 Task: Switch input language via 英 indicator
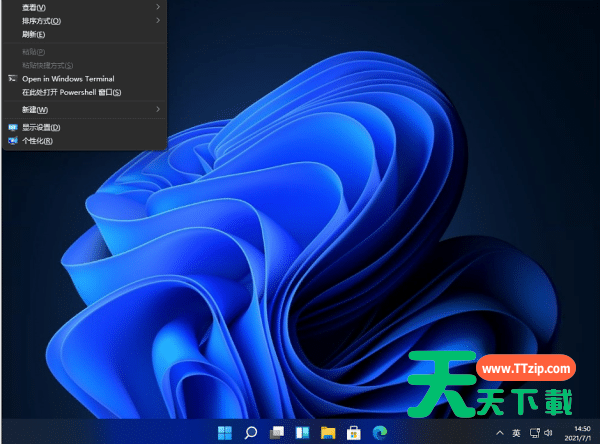click(x=516, y=433)
